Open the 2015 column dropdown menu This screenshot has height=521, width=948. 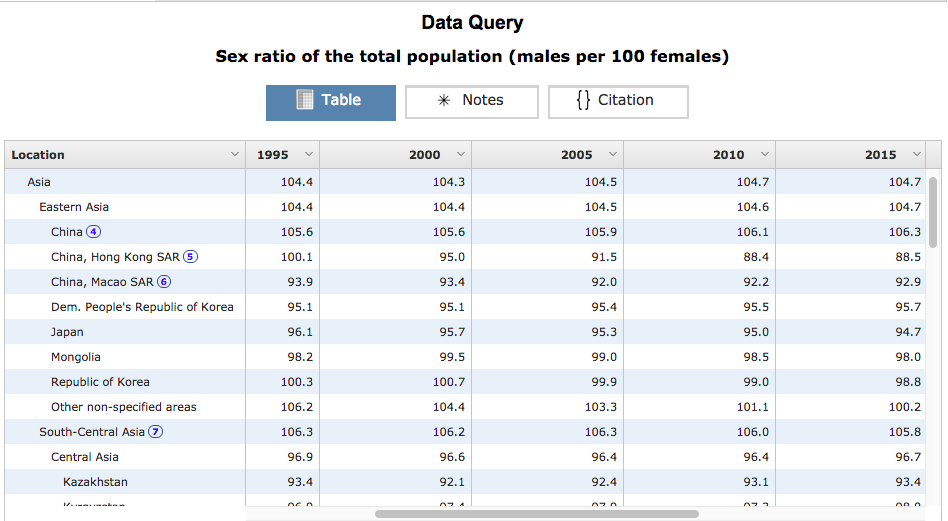(x=917, y=155)
